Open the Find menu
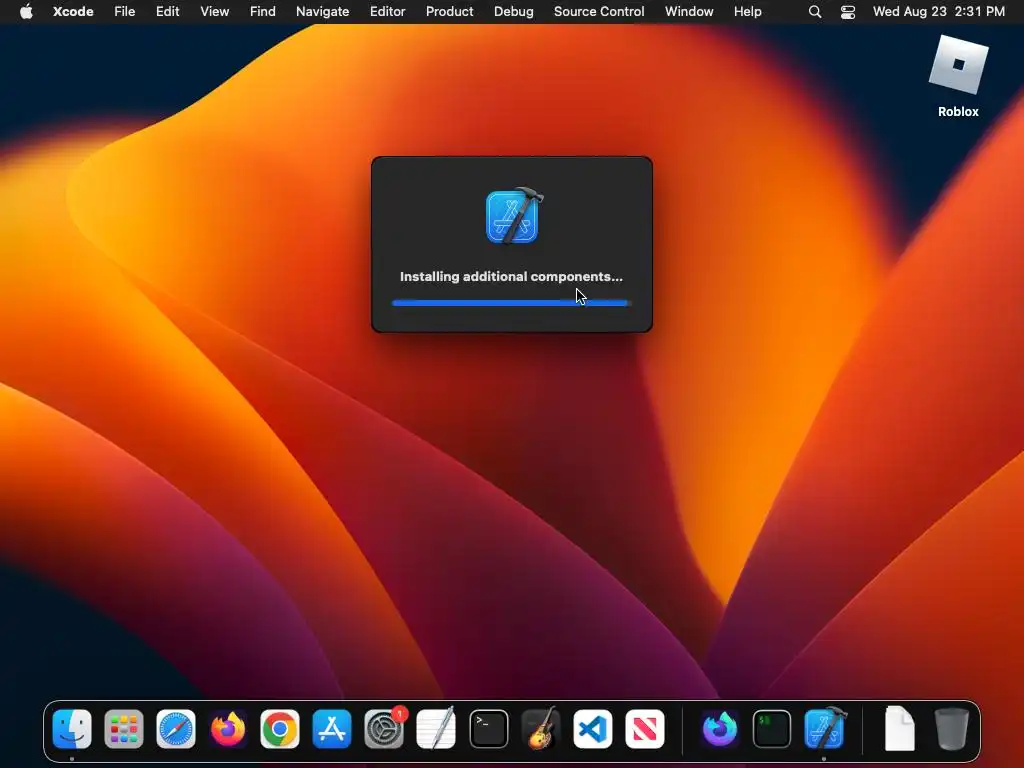This screenshot has width=1024, height=768. pos(263,11)
